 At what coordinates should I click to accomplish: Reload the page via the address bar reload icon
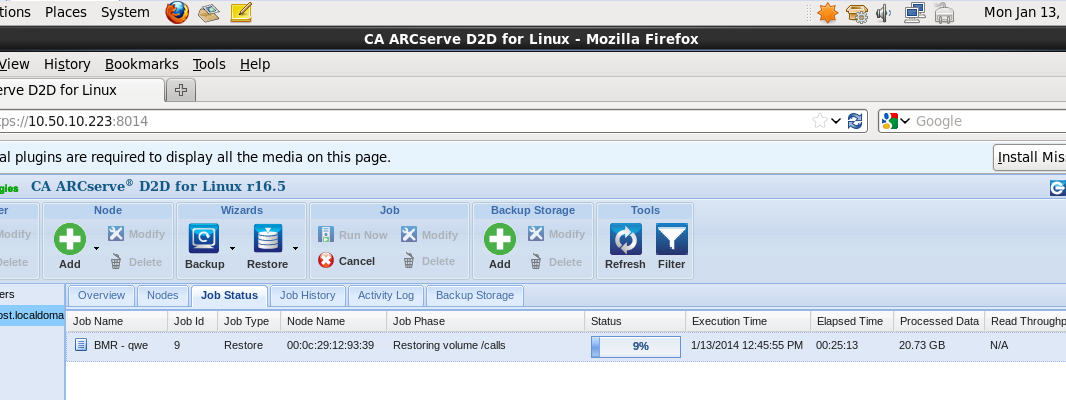coord(856,121)
